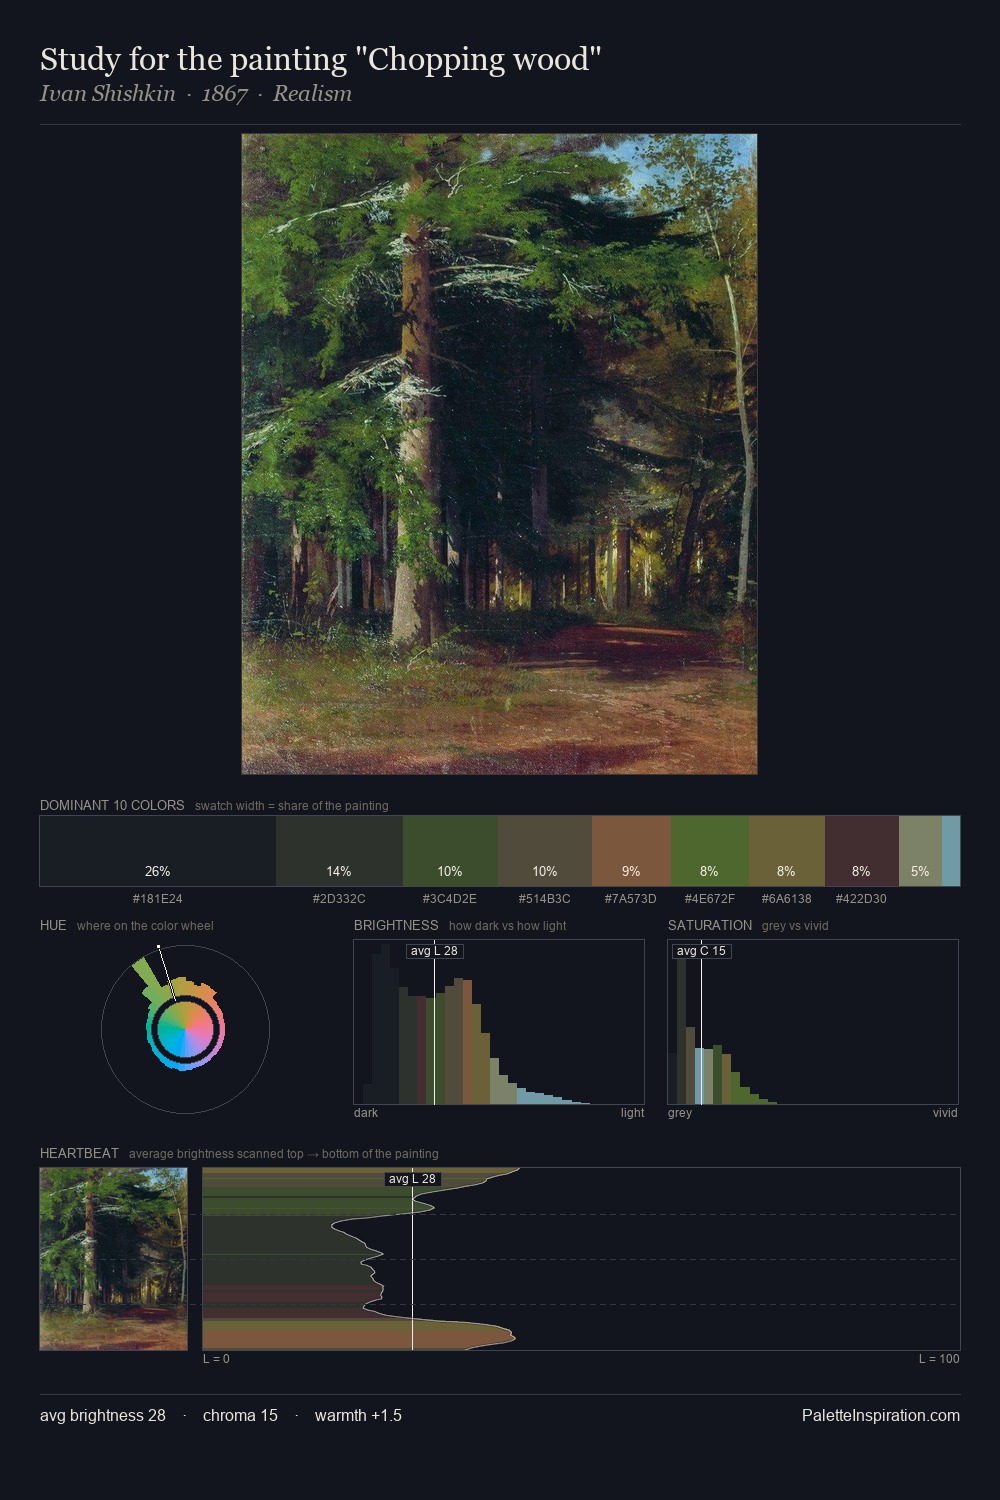The width and height of the screenshot is (1000, 1500).
Task: Click 'avg brightness 28' in footer
Action: [103, 1415]
